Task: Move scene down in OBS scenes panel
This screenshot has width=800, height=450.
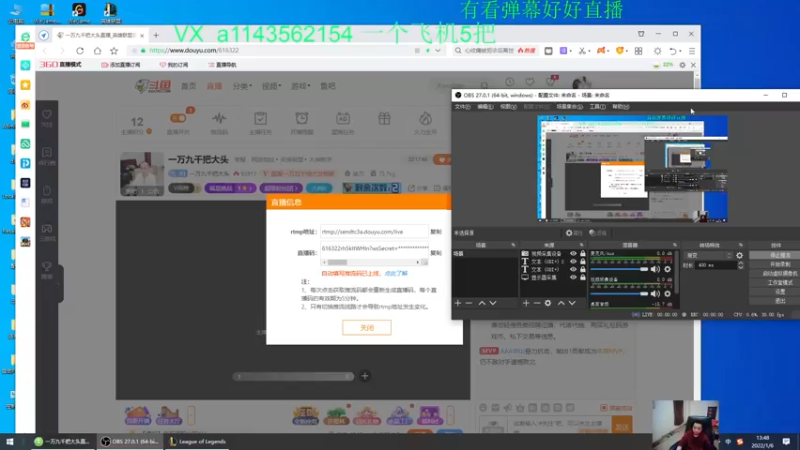Action: 493,303
